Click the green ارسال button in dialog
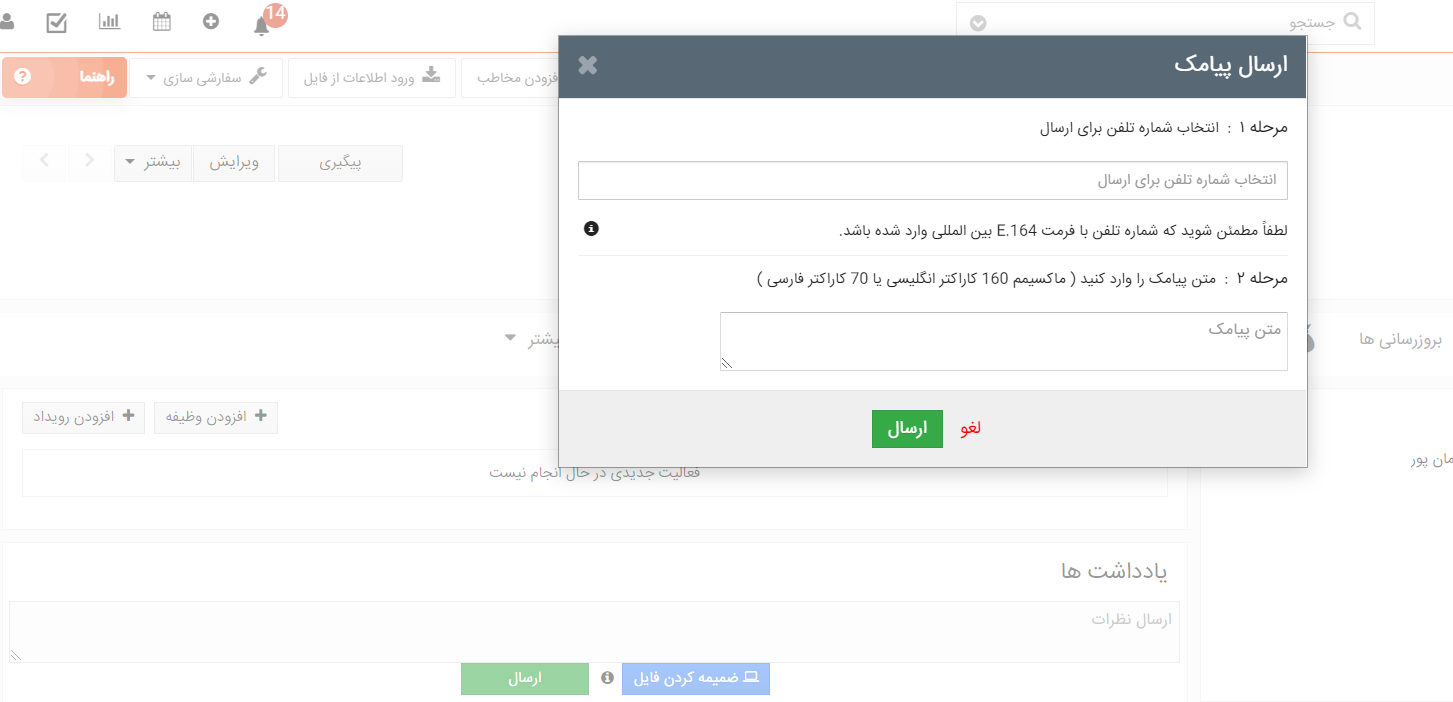The height and width of the screenshot is (702, 1453). coord(907,428)
